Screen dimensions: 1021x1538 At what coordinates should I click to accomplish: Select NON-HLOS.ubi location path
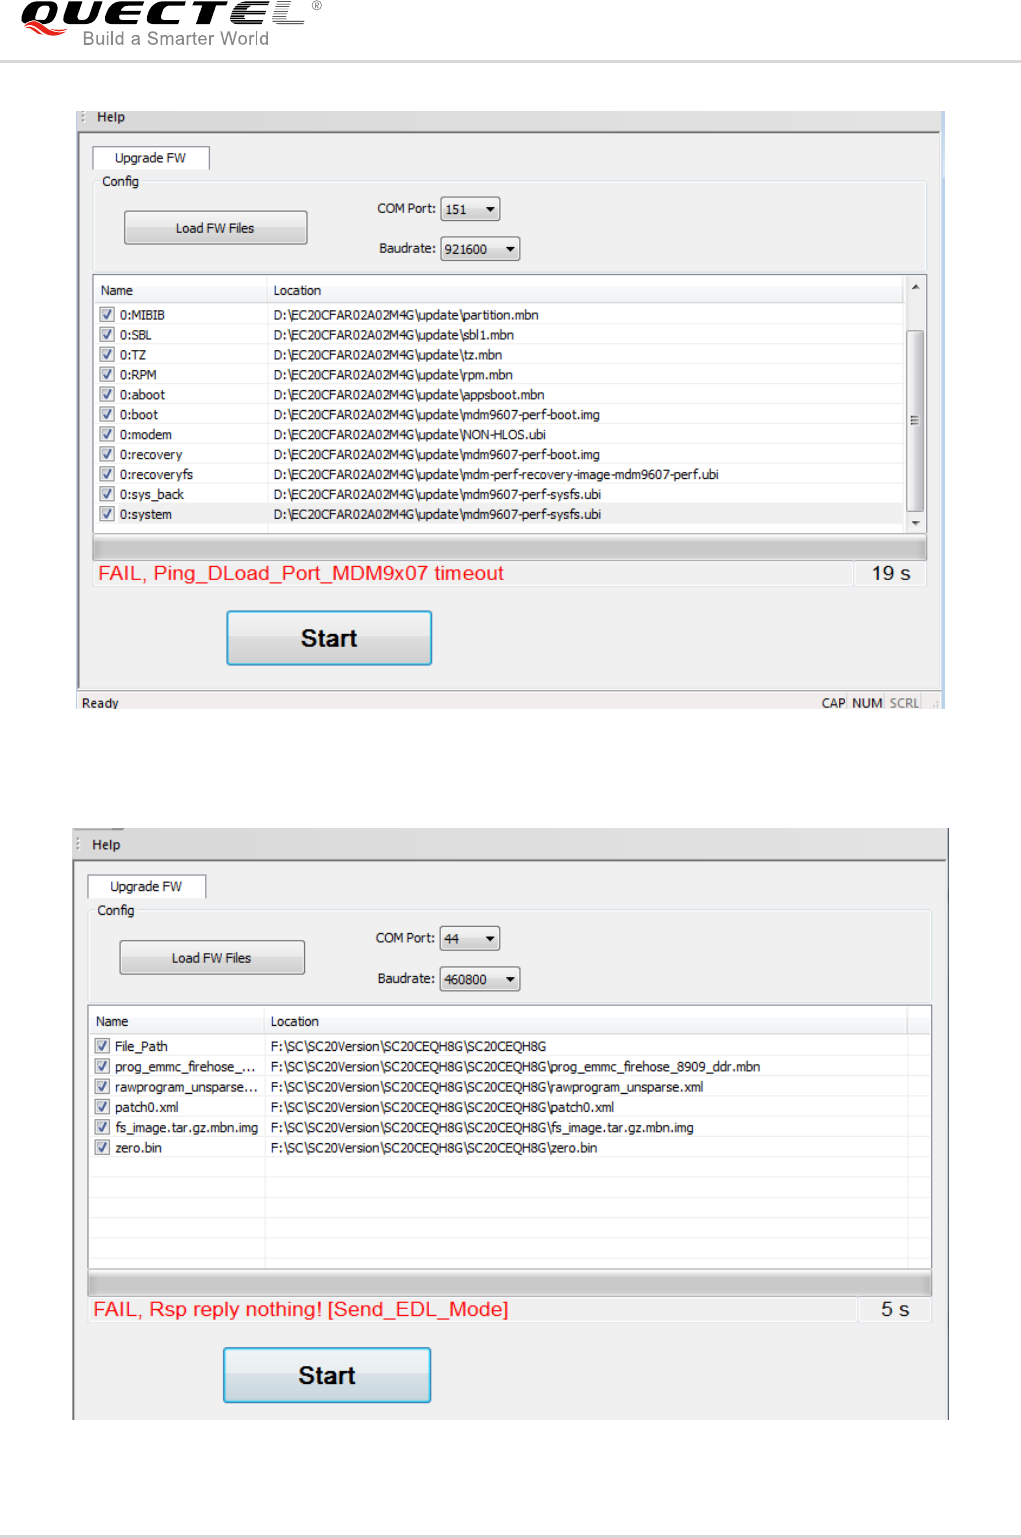tap(410, 435)
